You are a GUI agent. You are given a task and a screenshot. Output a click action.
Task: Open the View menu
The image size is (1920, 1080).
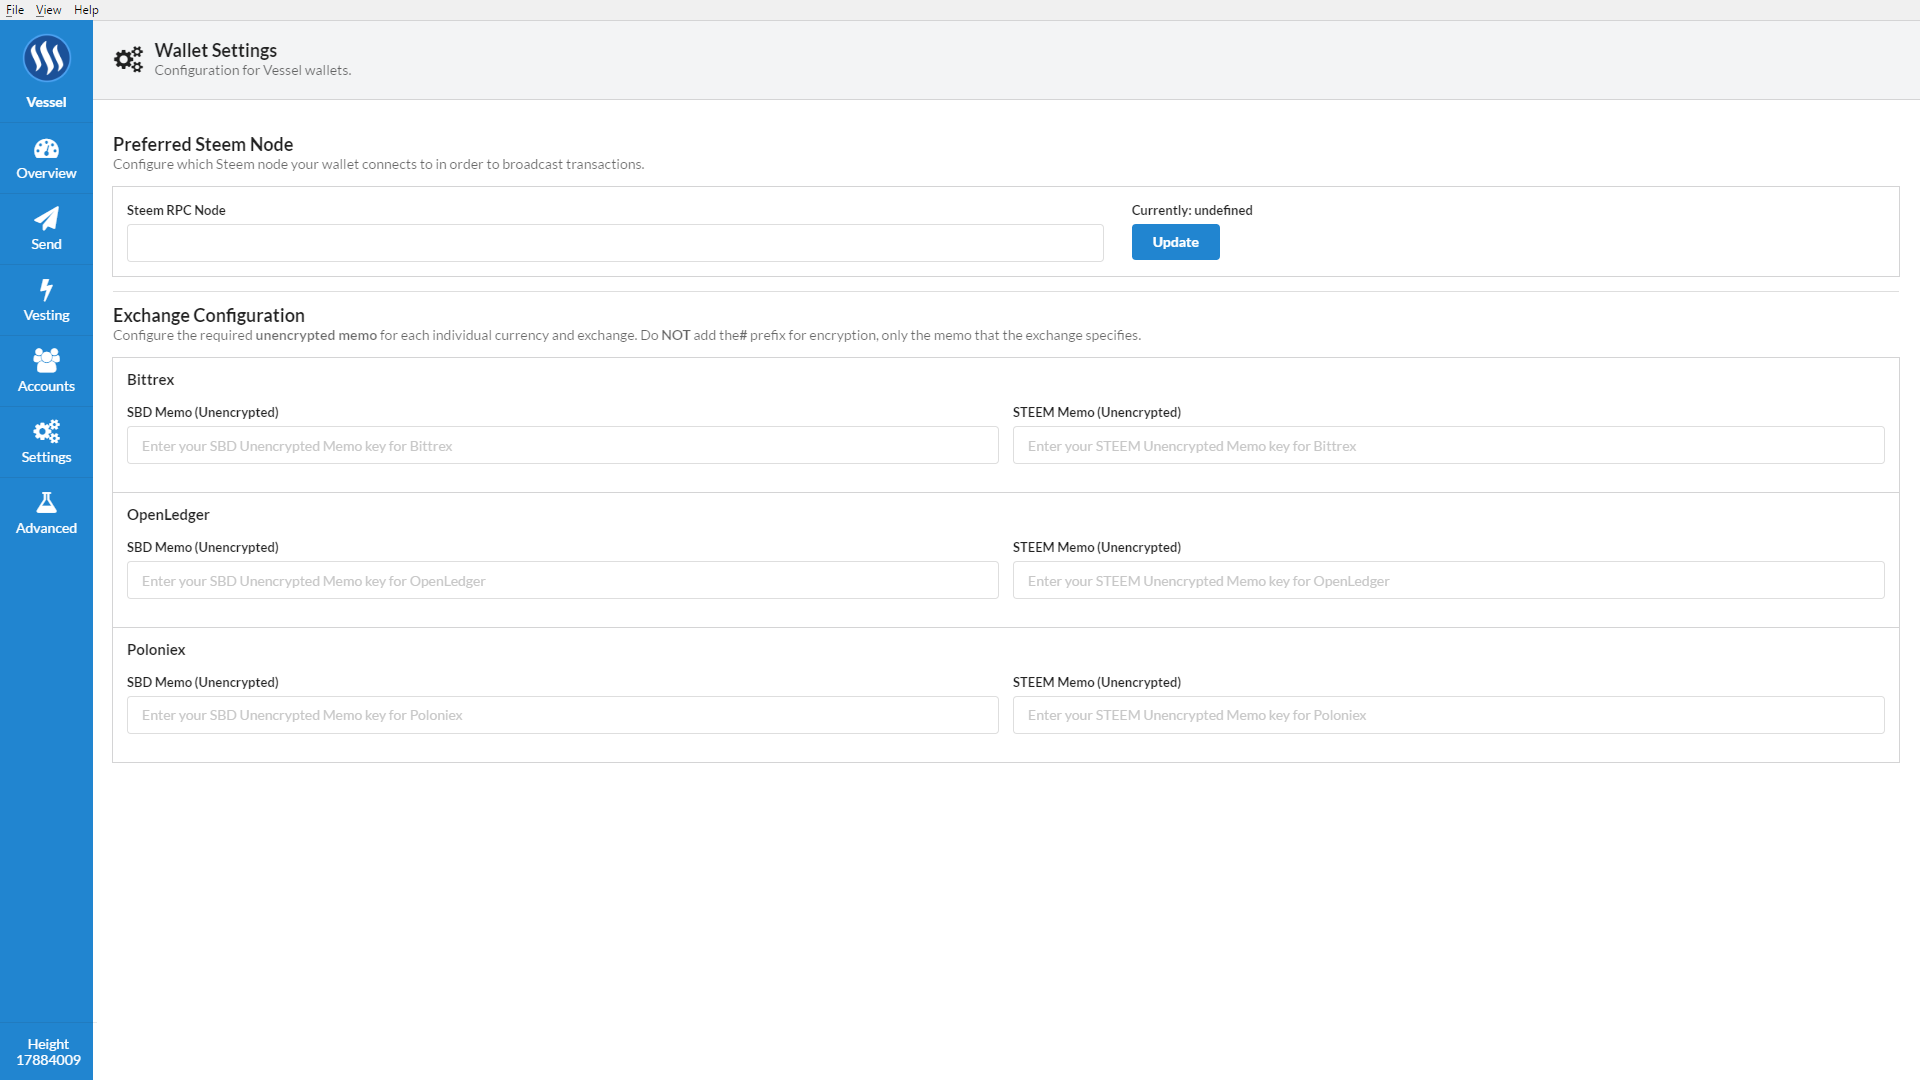click(48, 10)
